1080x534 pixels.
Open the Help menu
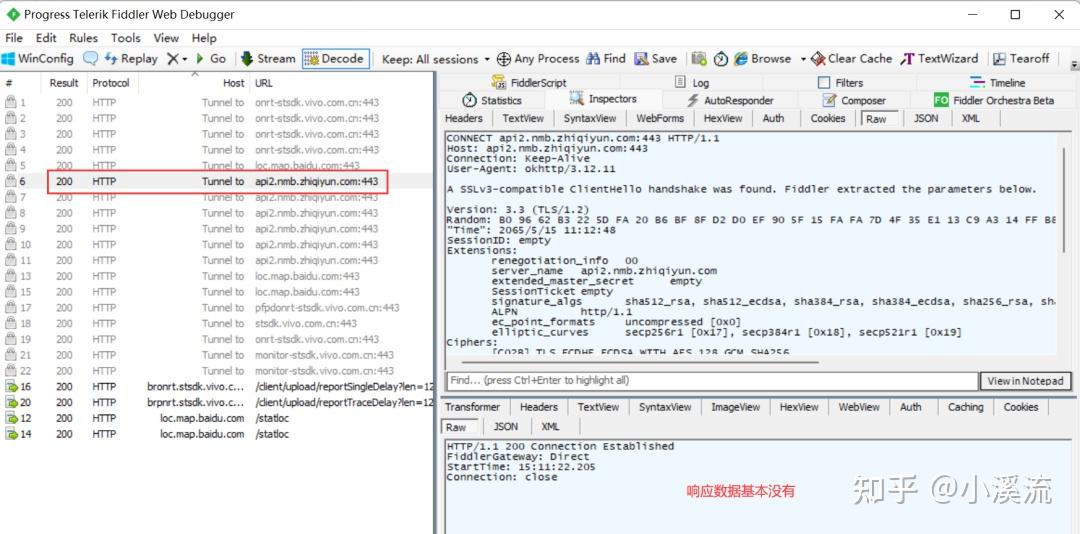point(204,38)
